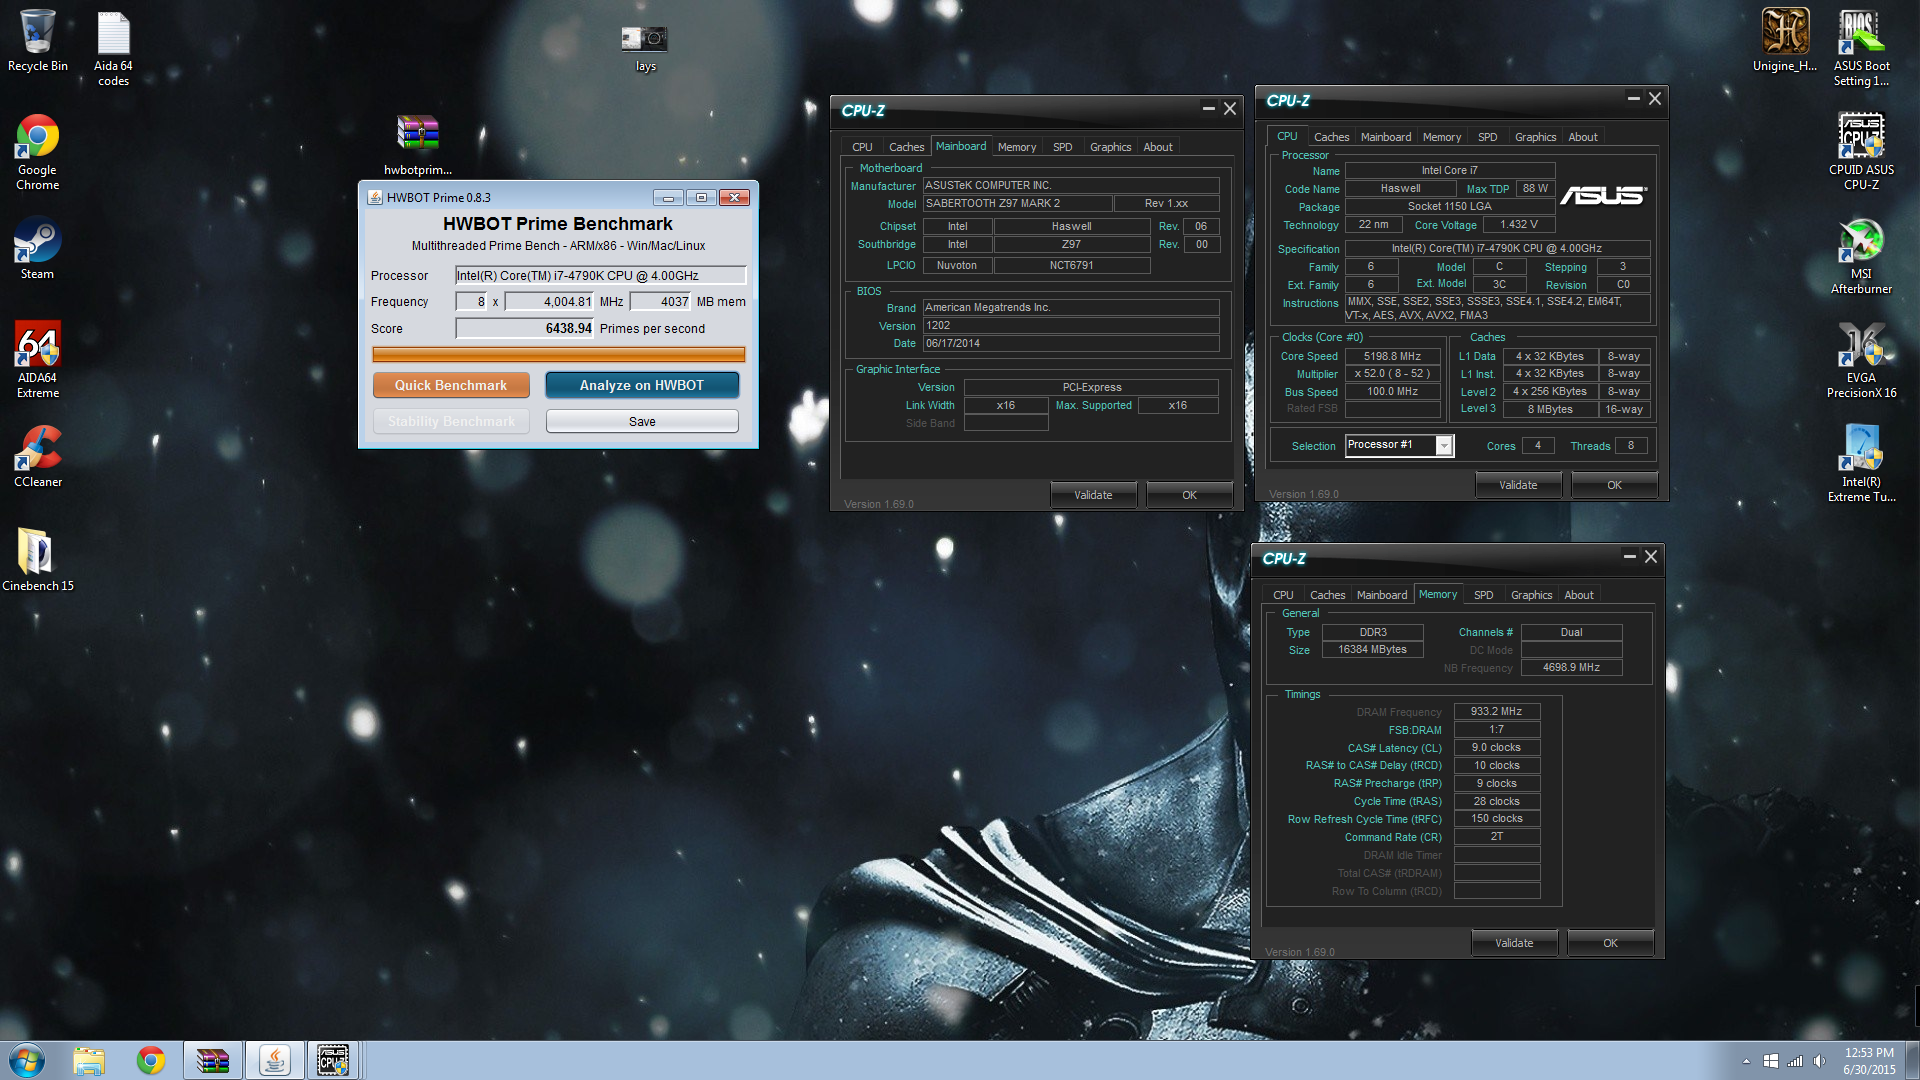
Task: Click OK in the Memory CPU-Z window
Action: [x=1610, y=943]
